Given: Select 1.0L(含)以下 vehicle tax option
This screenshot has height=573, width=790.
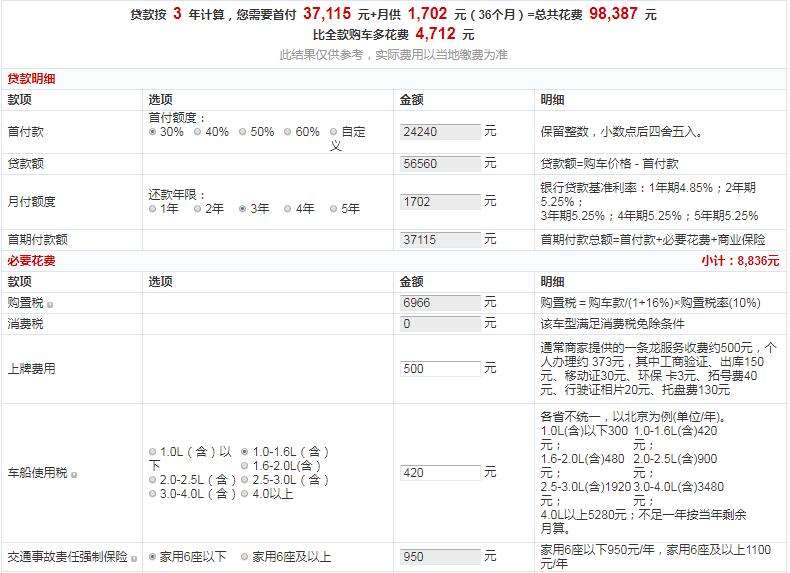Looking at the screenshot, I should [x=153, y=452].
